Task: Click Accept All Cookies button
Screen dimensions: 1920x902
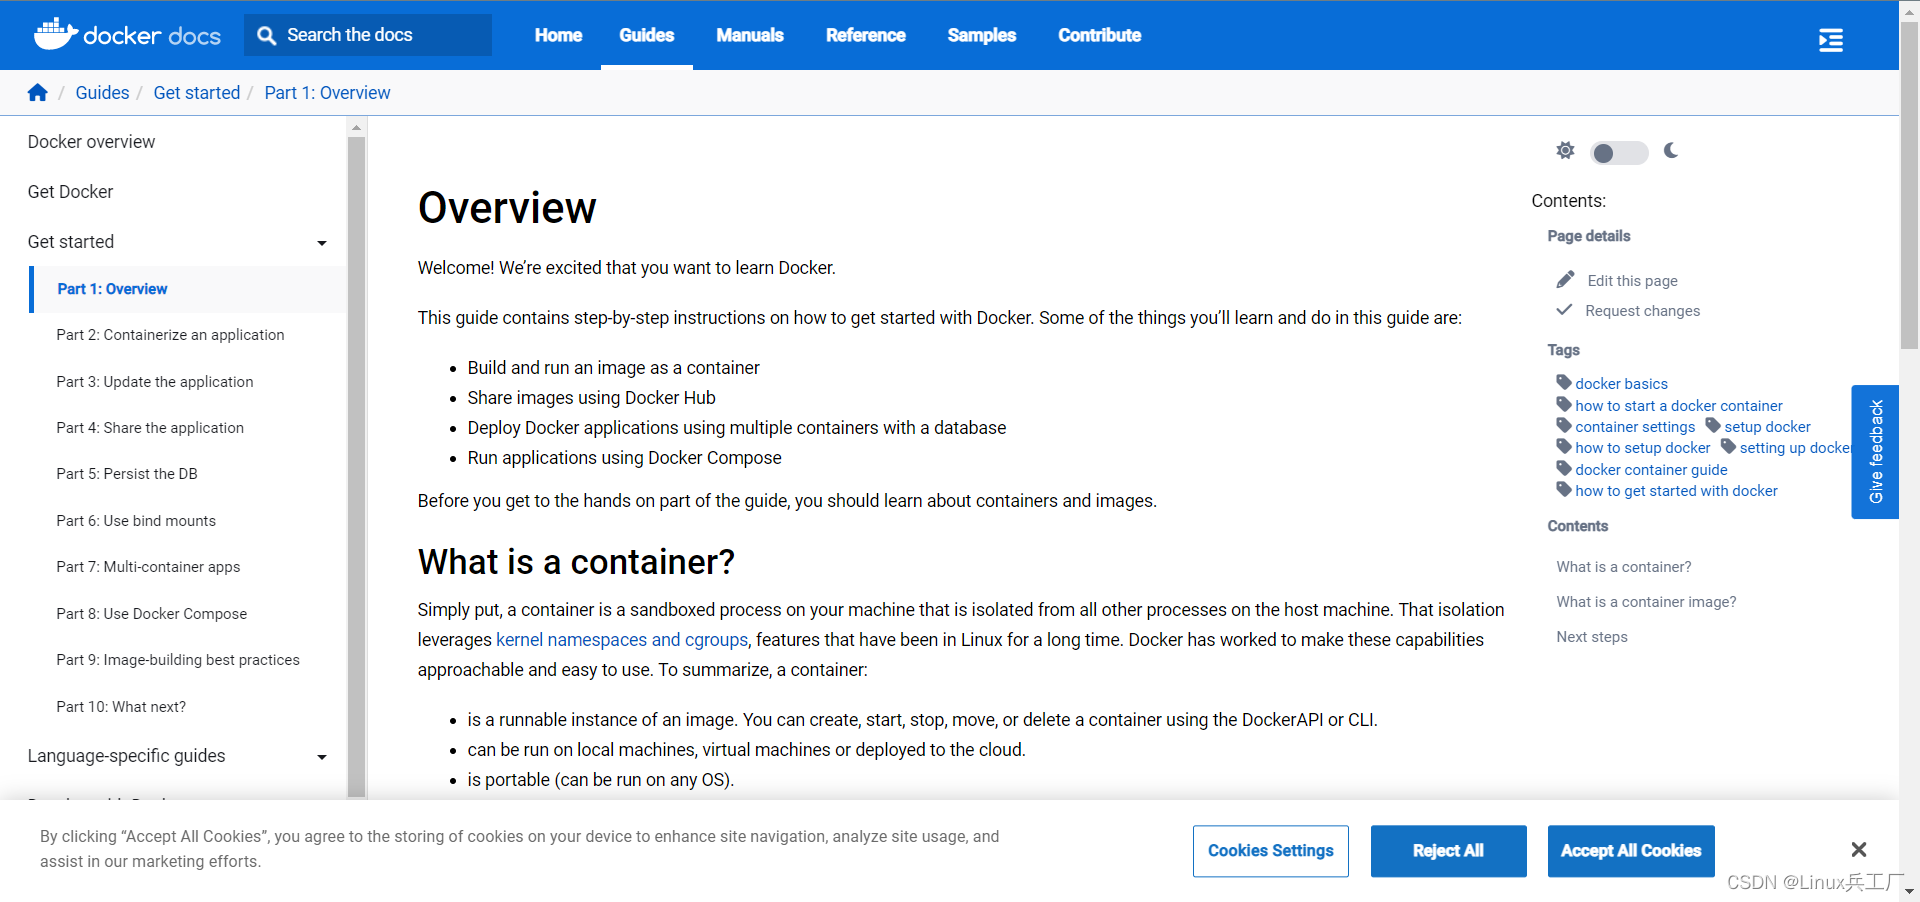Action: (x=1631, y=851)
